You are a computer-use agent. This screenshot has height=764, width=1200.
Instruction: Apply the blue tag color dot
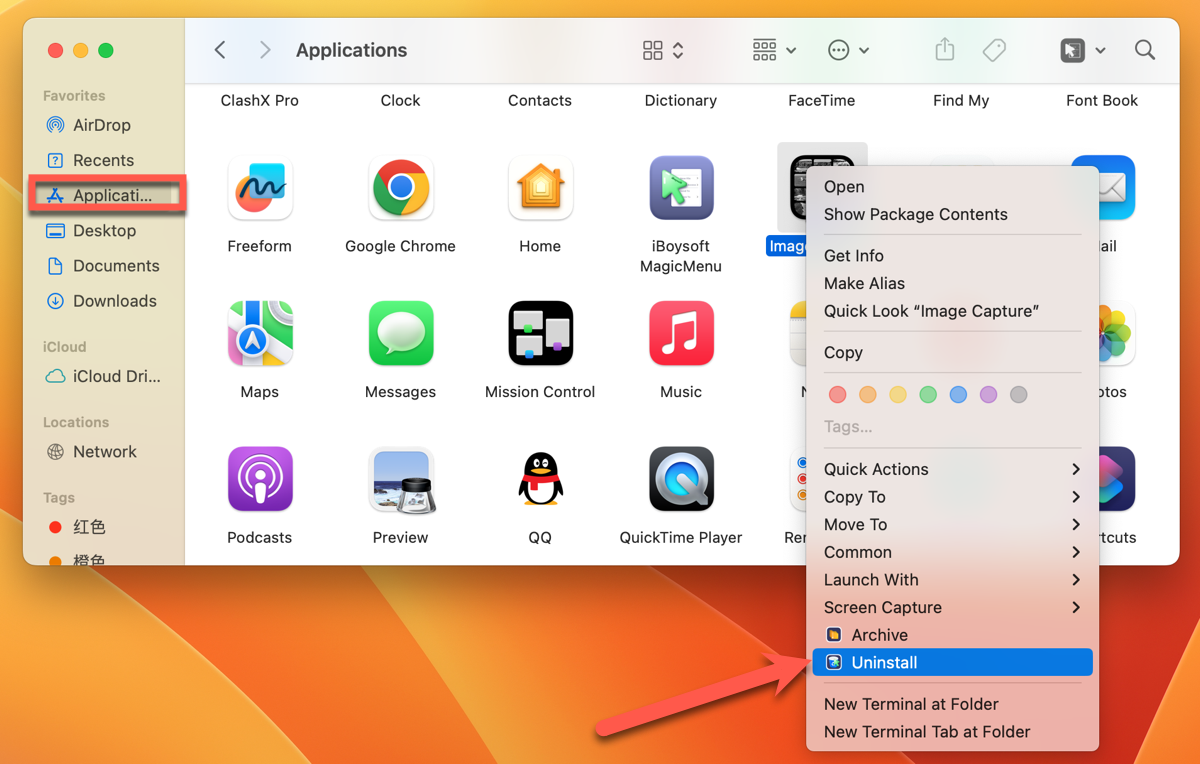(x=958, y=395)
